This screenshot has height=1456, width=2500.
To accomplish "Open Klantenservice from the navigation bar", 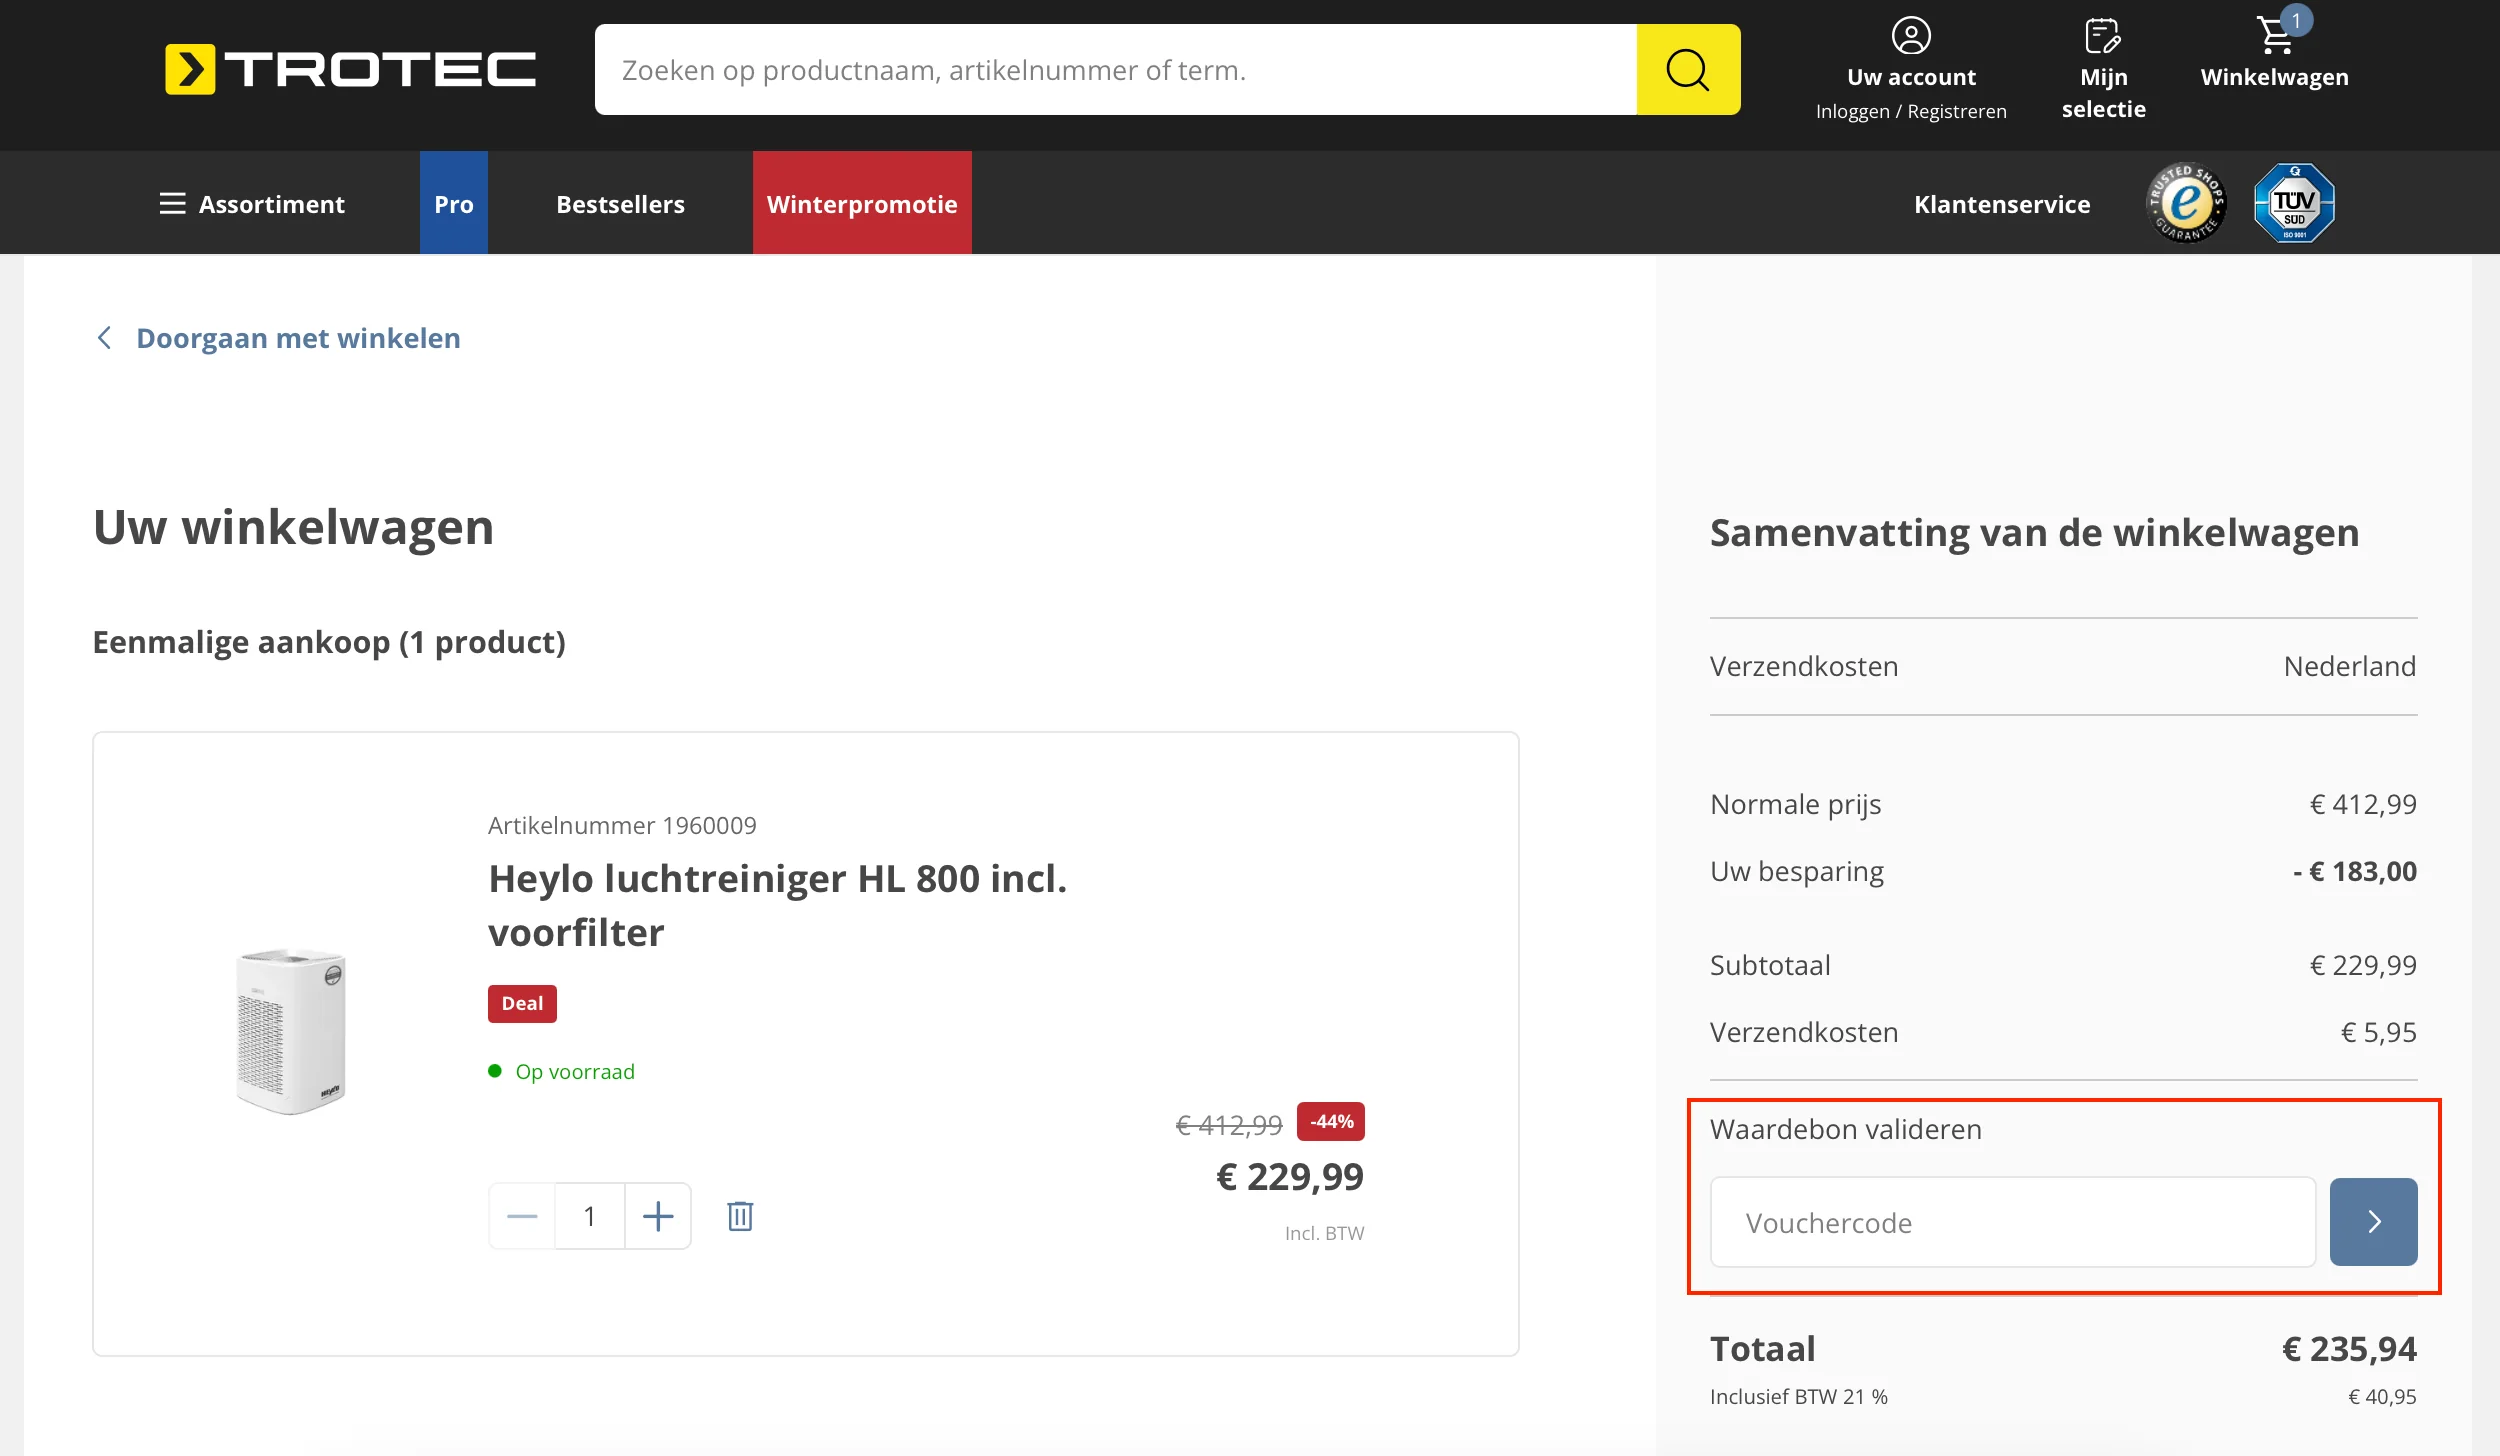I will (x=2001, y=203).
